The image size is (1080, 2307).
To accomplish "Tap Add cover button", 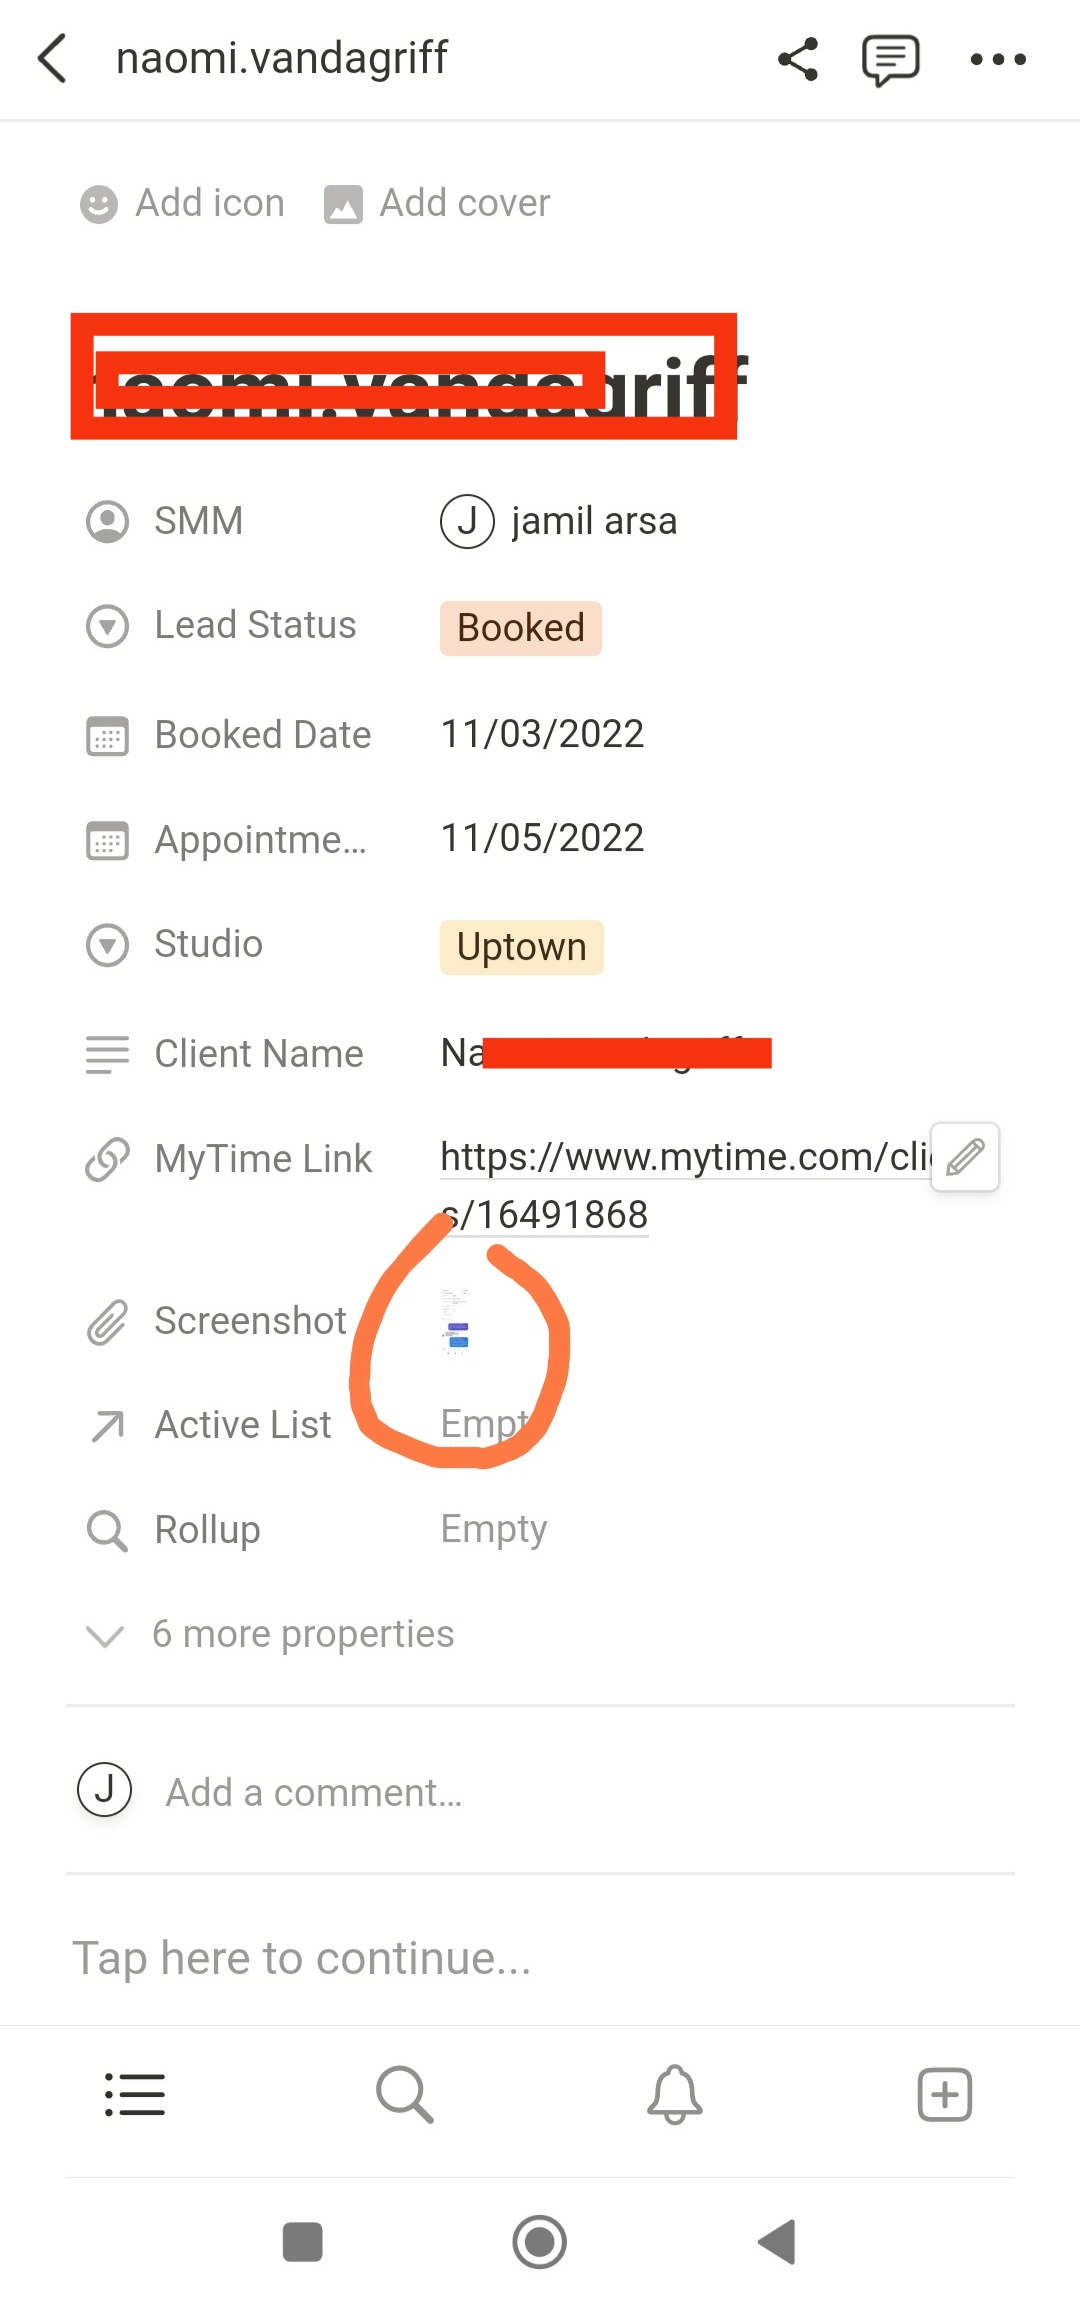I will pos(438,203).
